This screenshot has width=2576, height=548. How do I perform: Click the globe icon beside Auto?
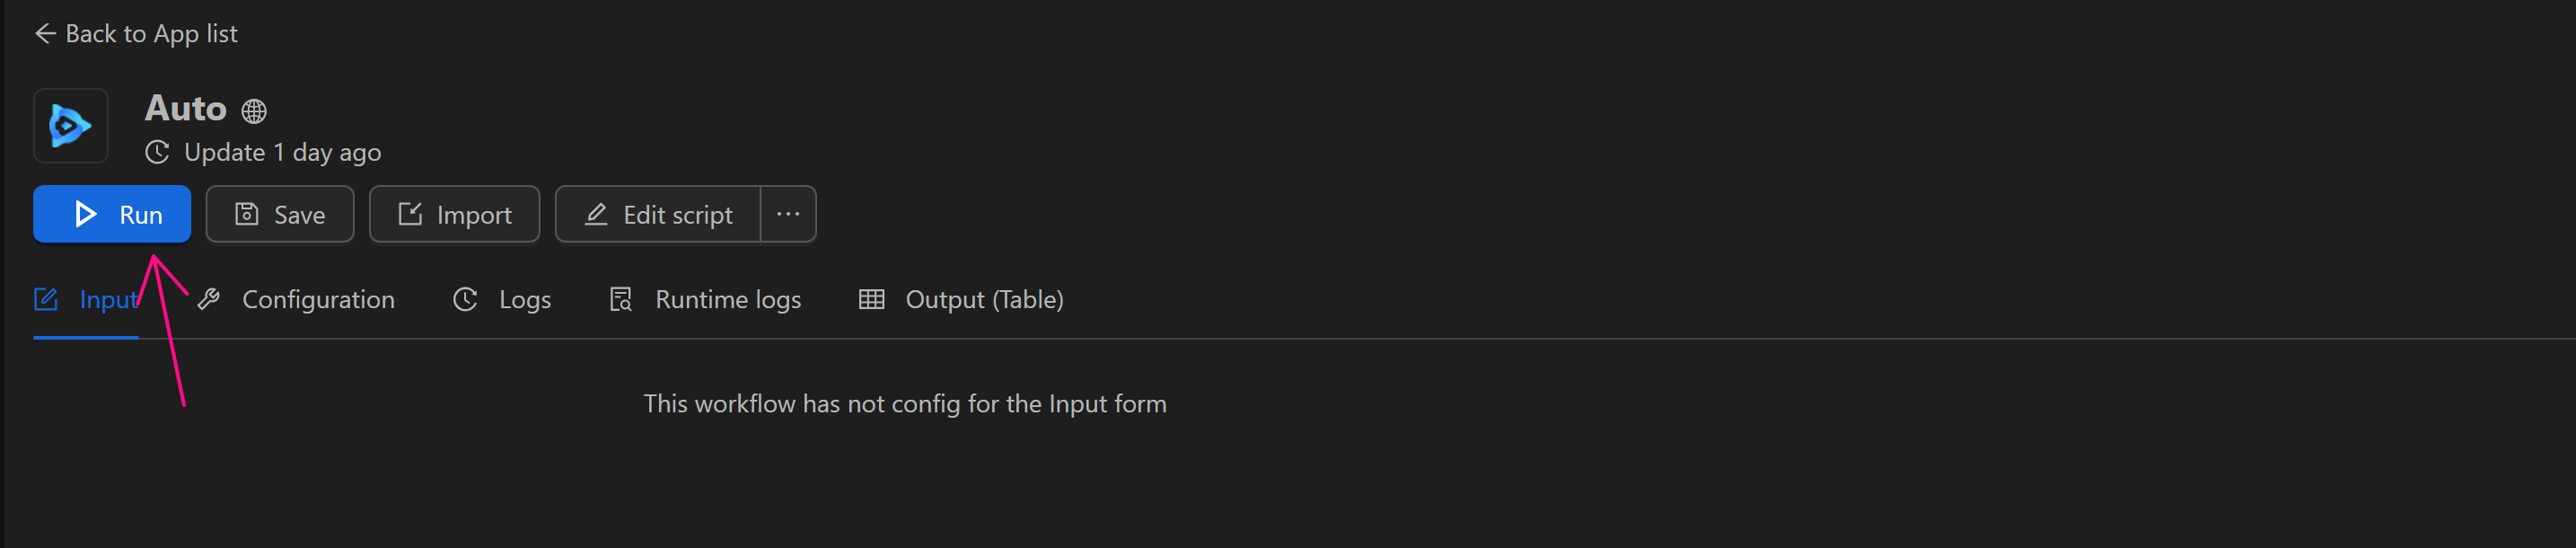tap(254, 111)
